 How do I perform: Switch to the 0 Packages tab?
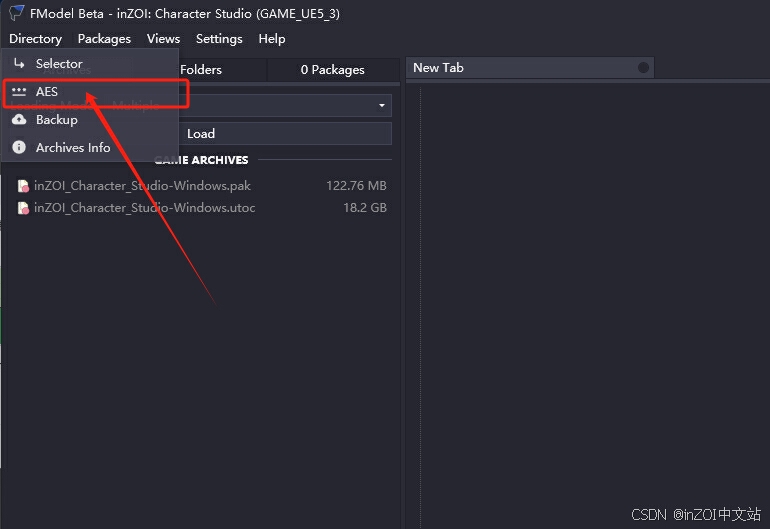point(332,70)
